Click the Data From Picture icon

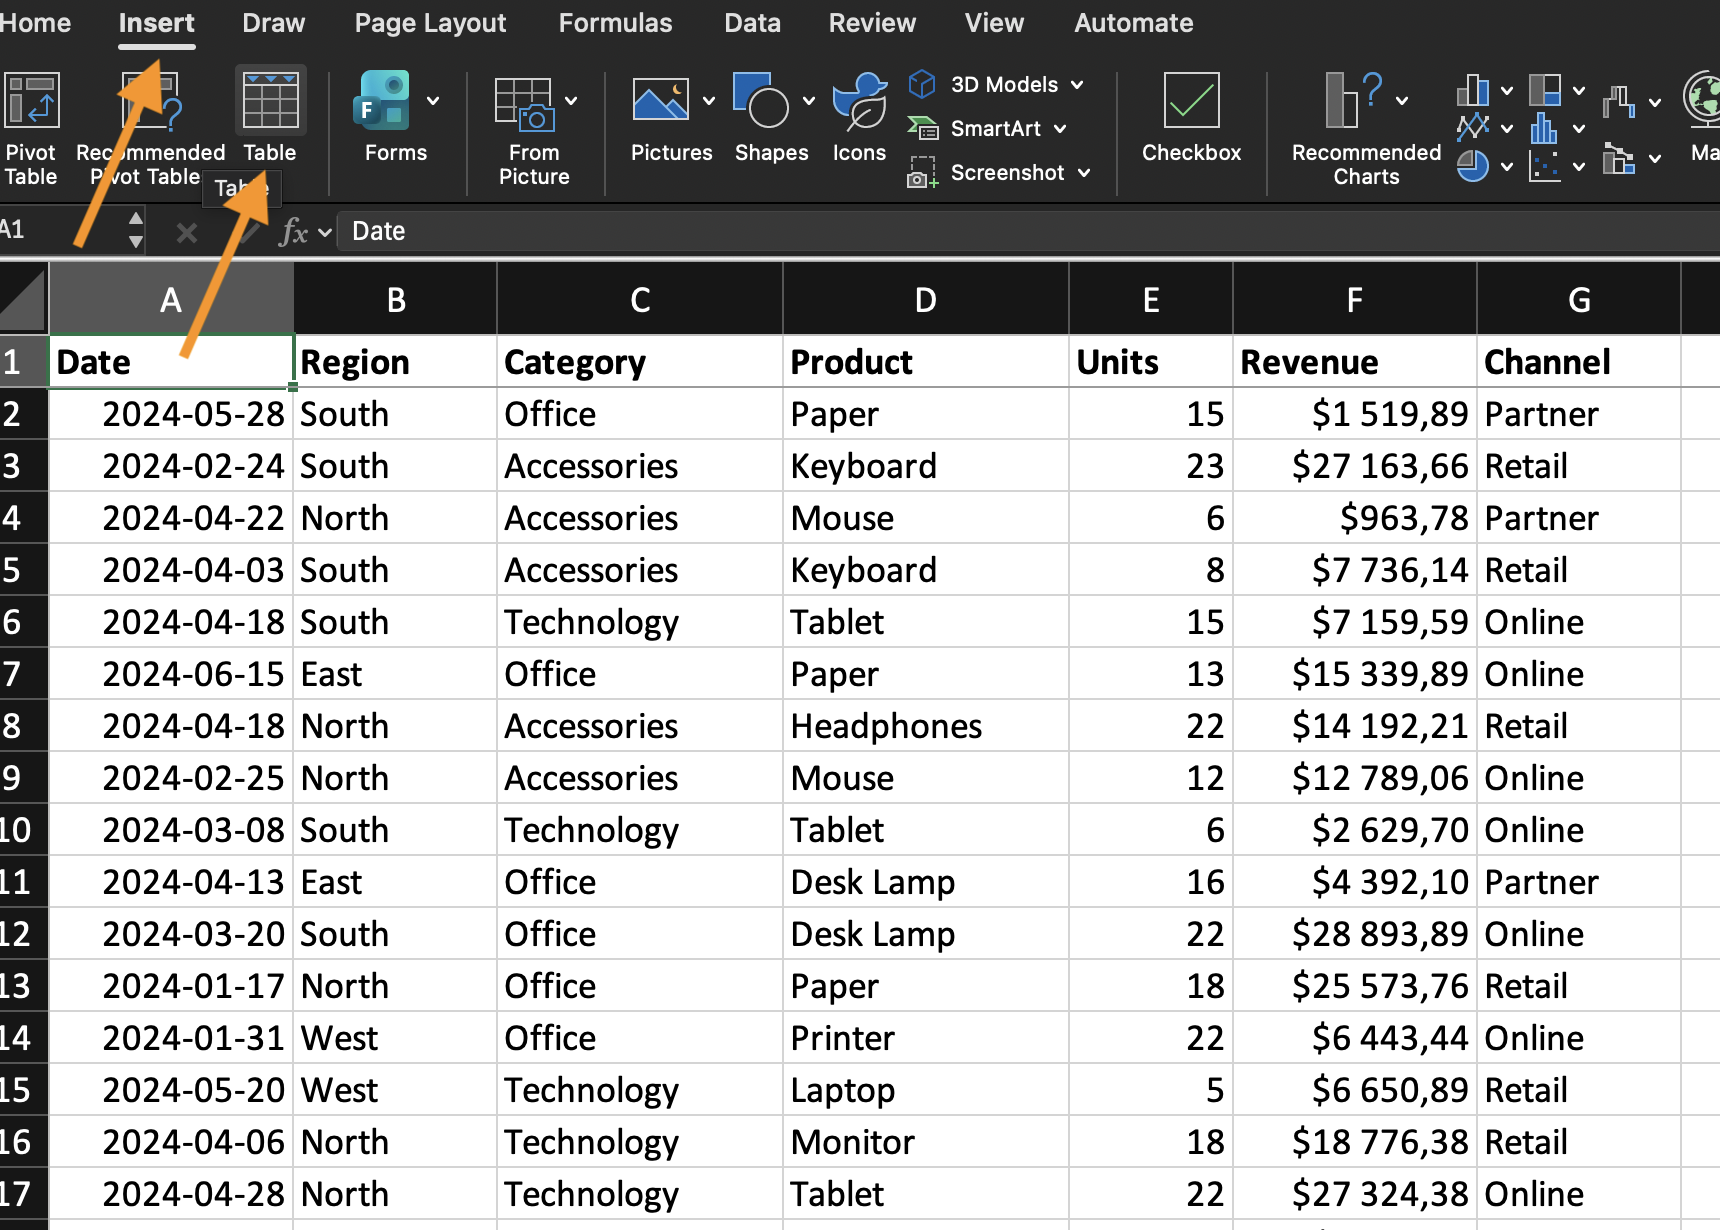click(524, 104)
